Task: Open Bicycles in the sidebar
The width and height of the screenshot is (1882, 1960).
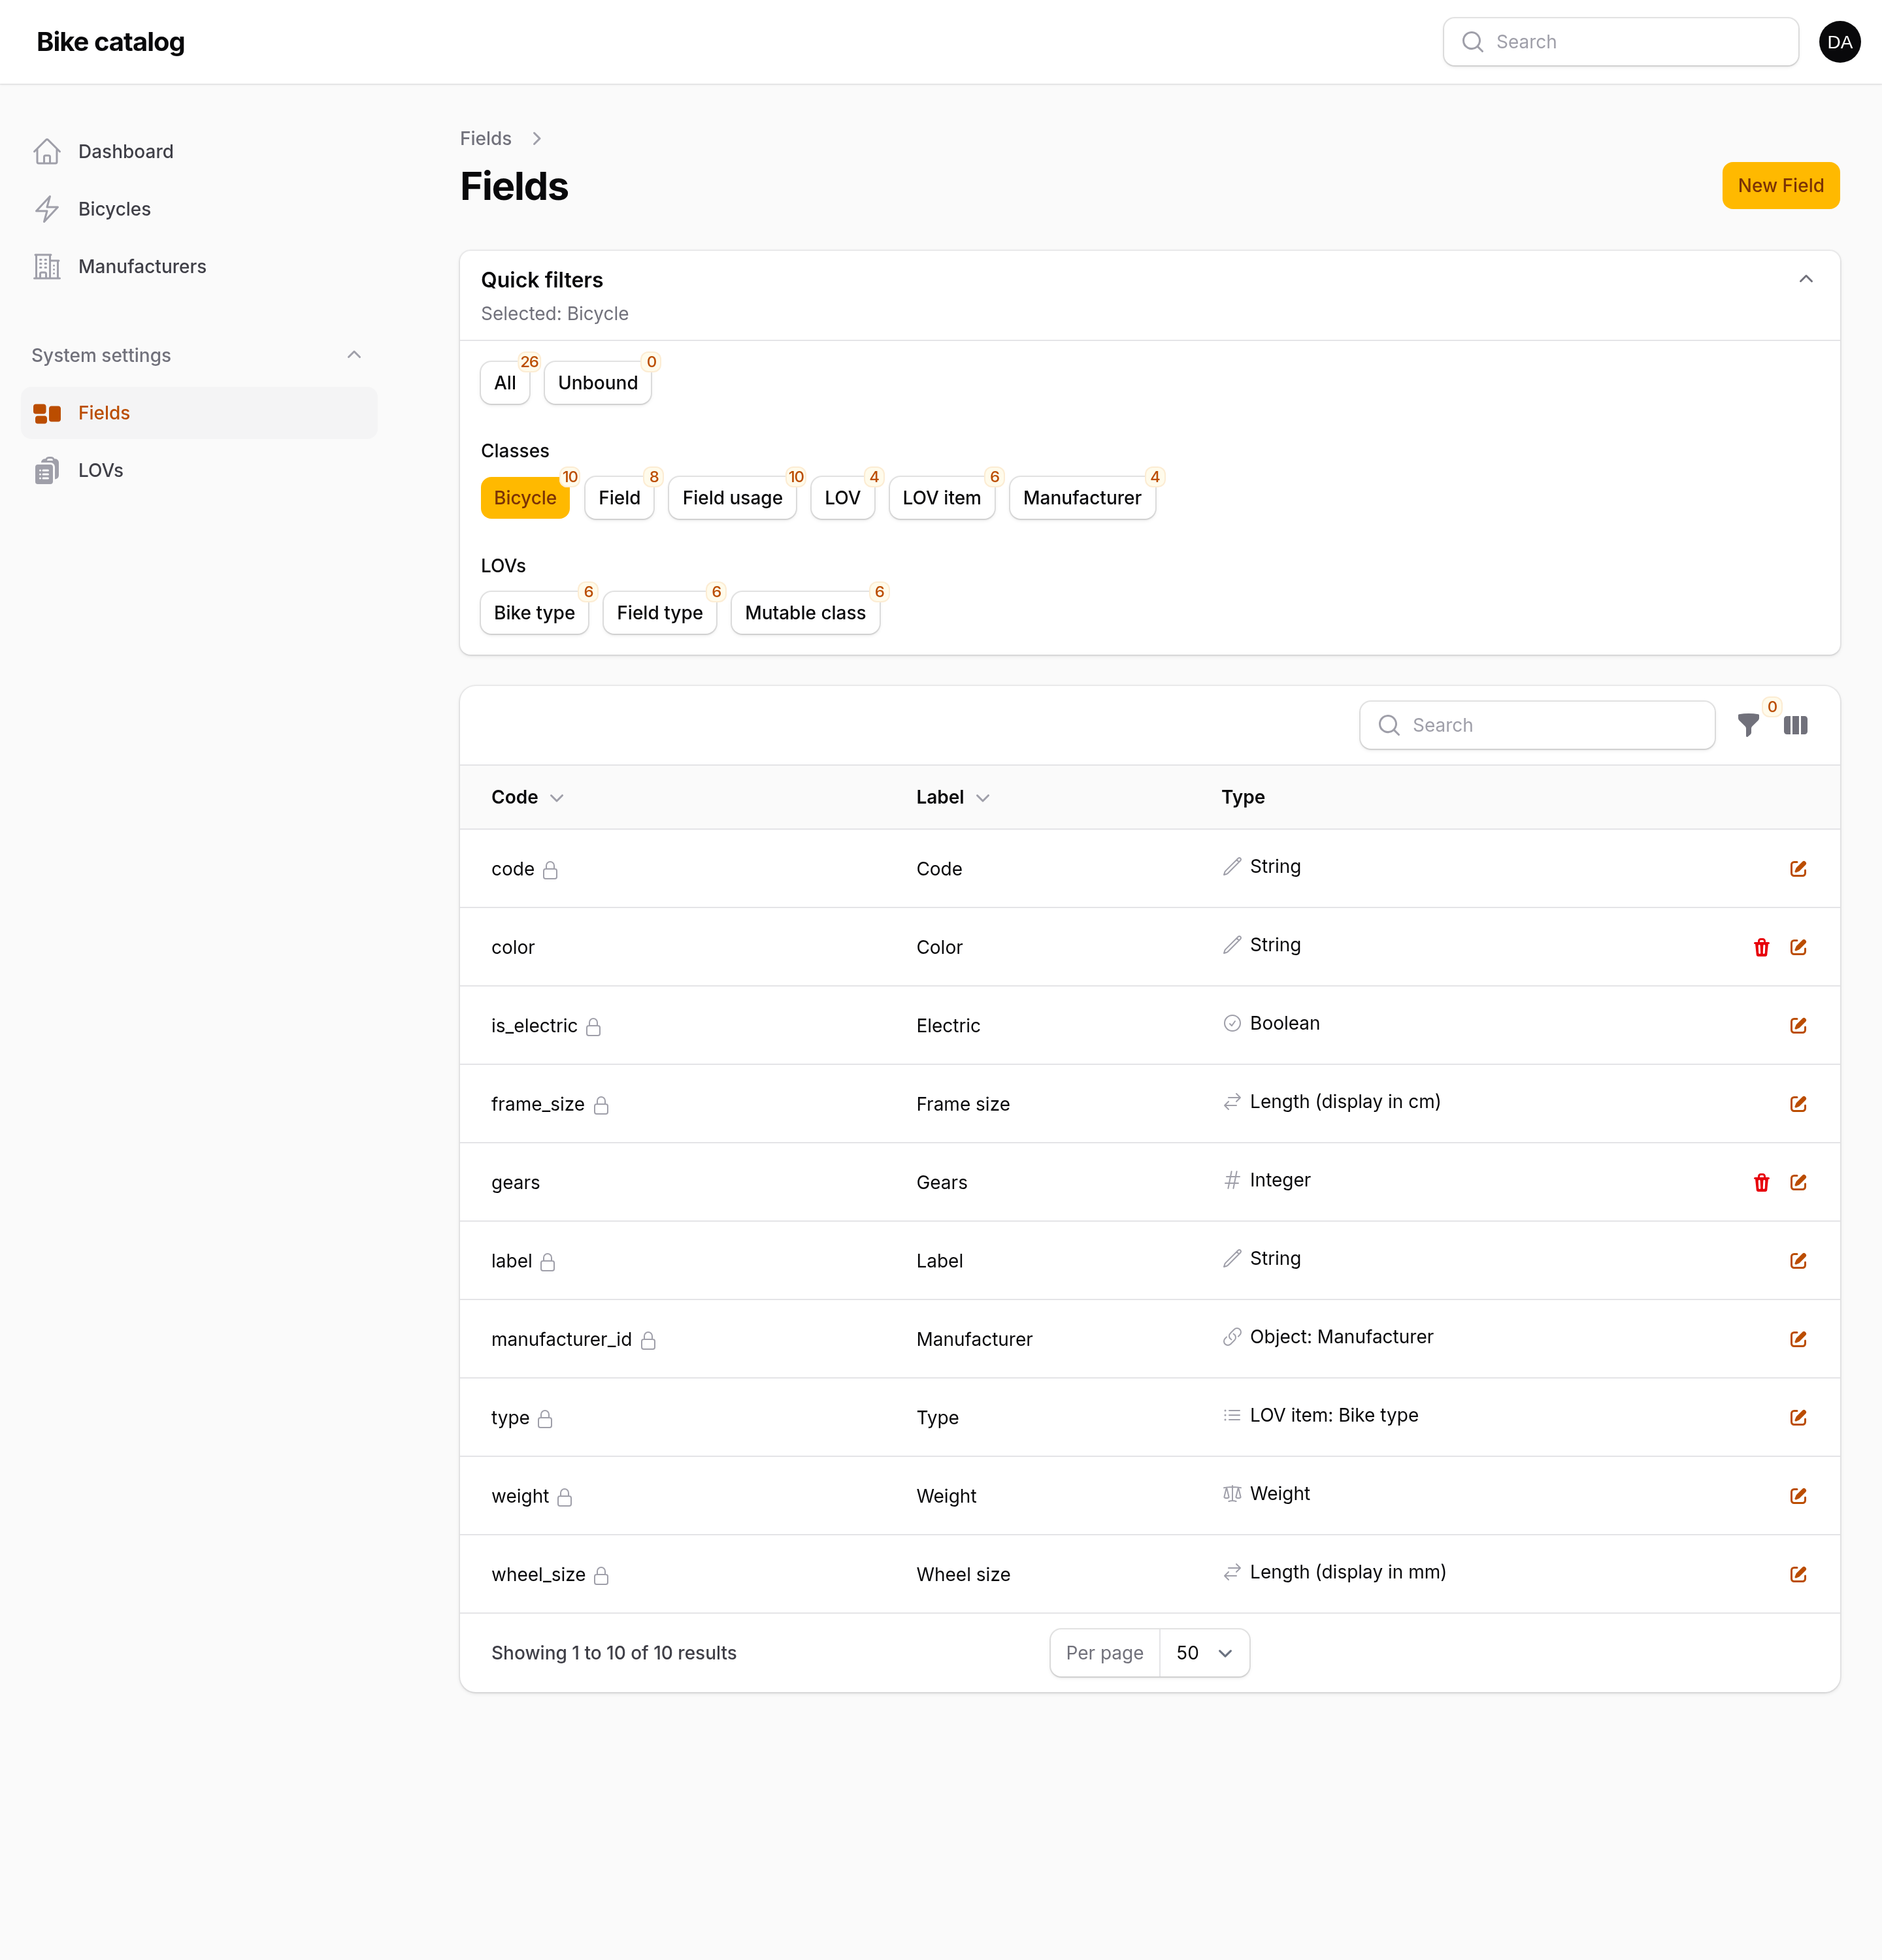Action: pos(199,209)
